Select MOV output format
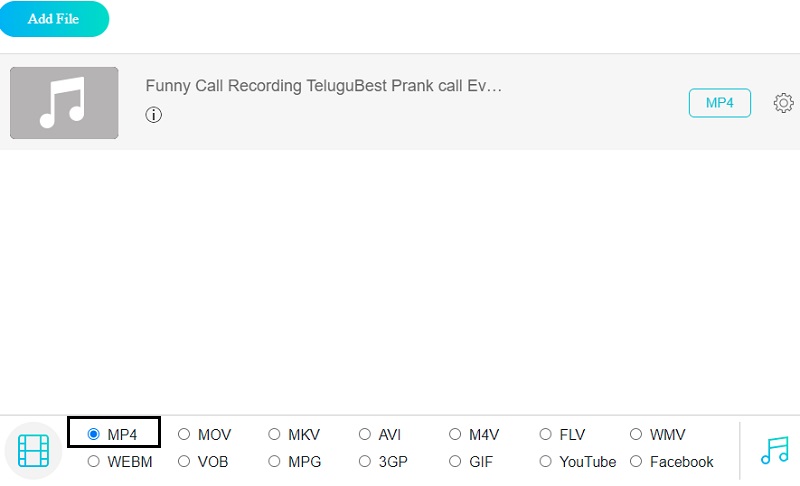 (x=184, y=434)
